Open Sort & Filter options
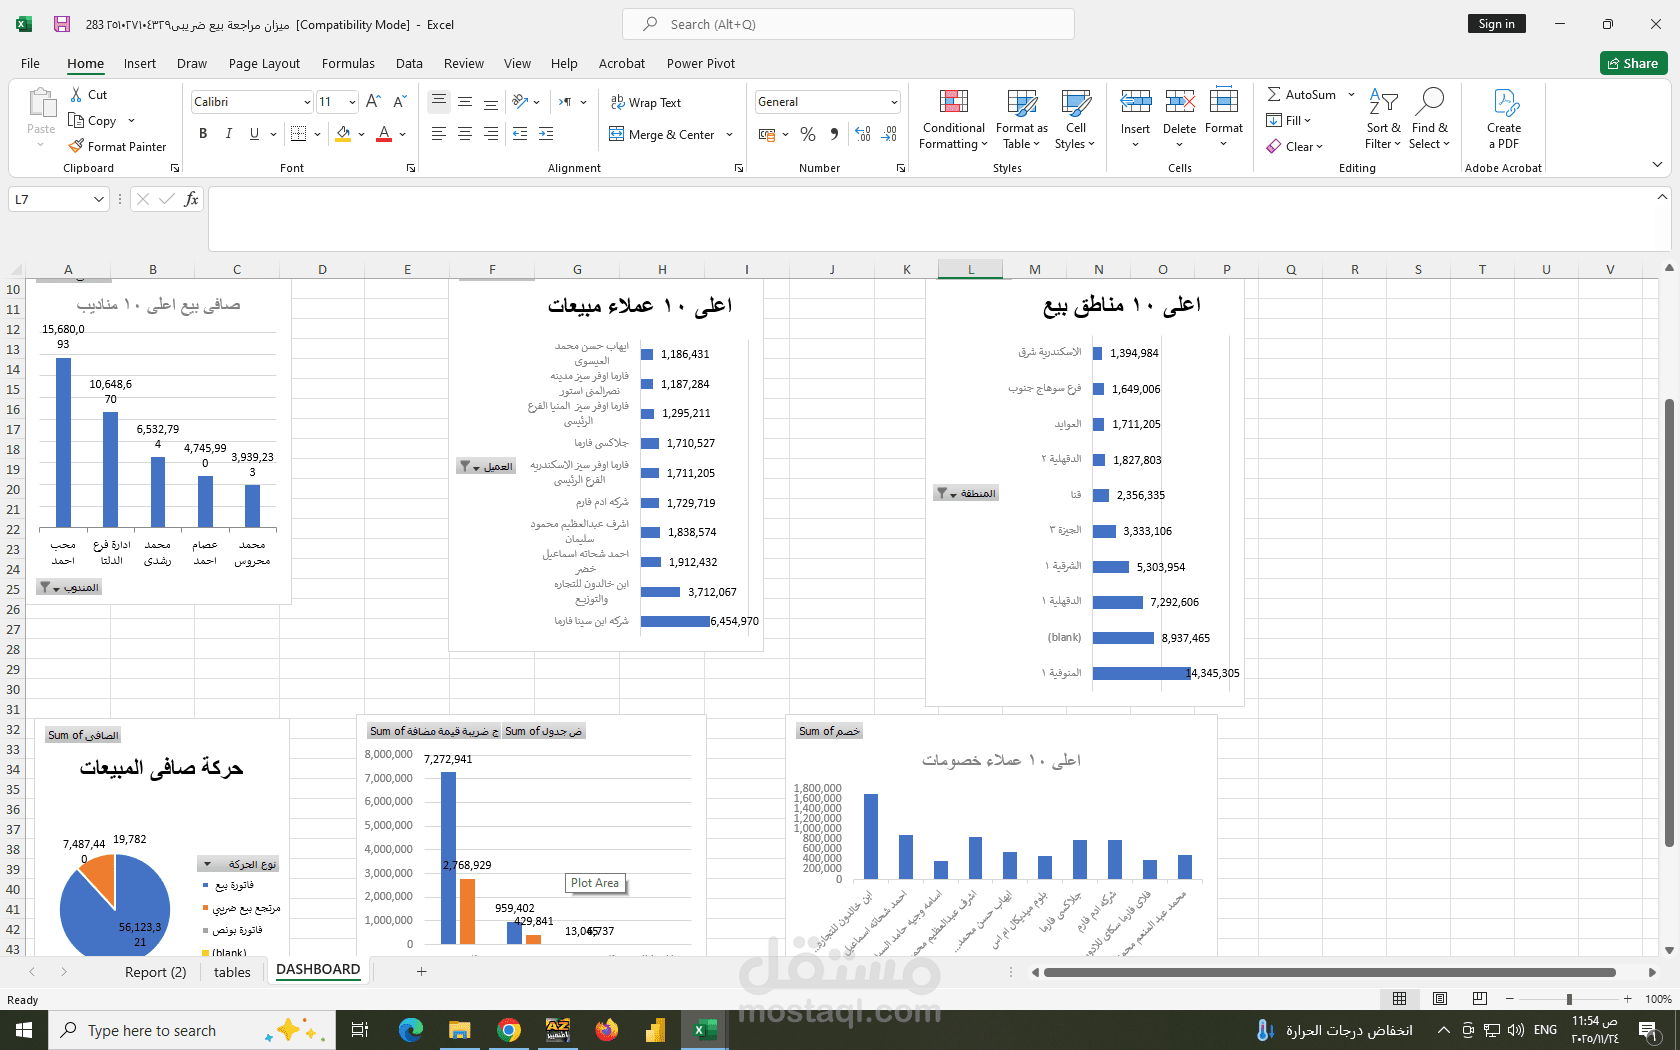 click(1383, 119)
